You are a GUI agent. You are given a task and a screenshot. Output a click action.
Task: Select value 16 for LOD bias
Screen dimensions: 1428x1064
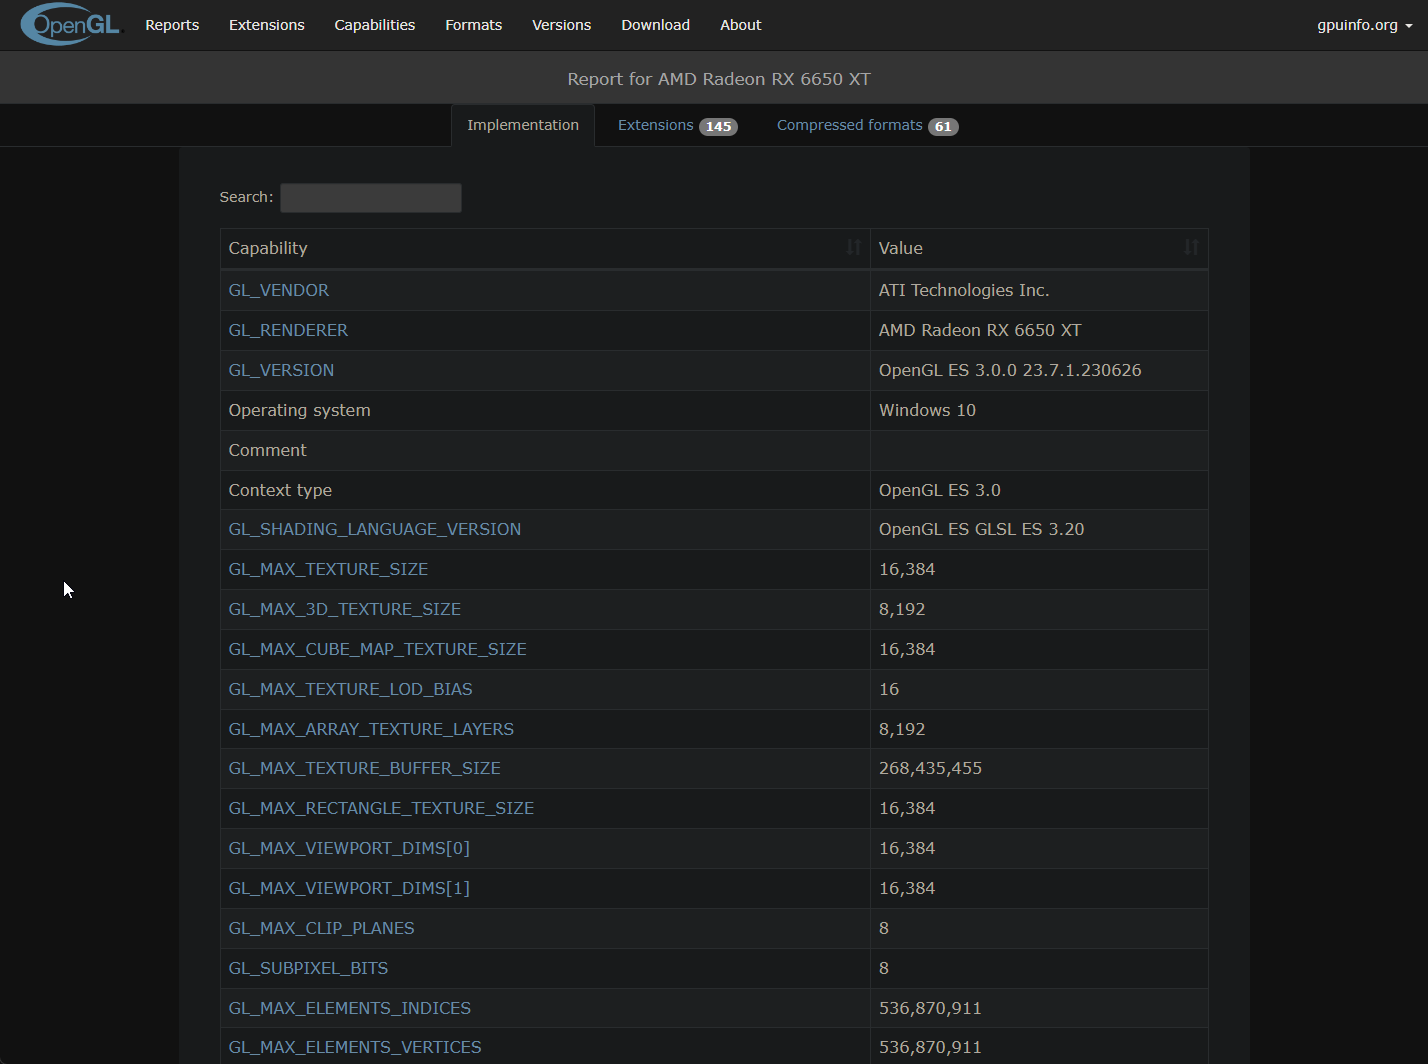(889, 689)
